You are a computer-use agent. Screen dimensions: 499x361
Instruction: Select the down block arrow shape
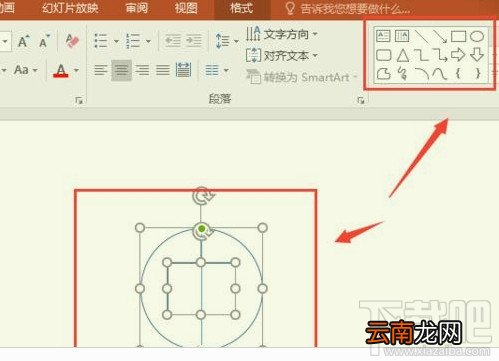(477, 55)
